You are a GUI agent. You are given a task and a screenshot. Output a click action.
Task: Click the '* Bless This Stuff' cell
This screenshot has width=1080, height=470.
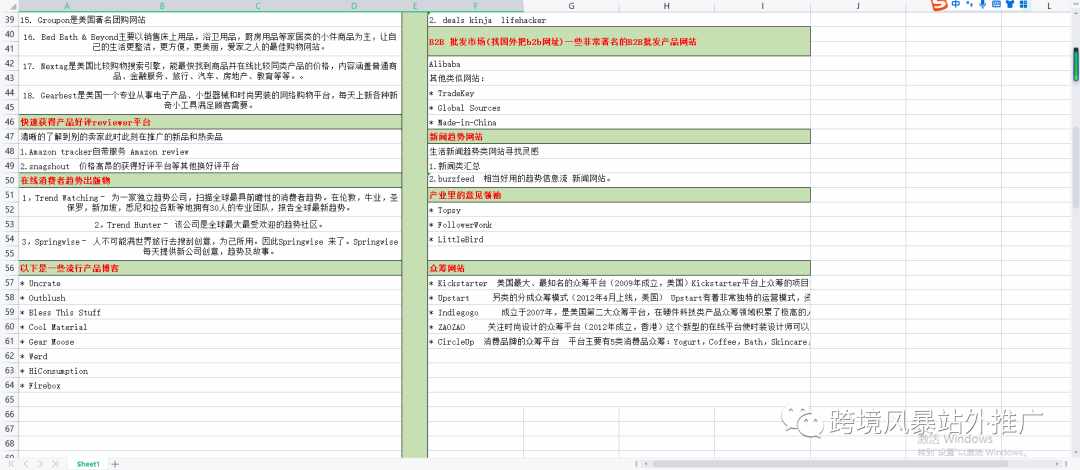pyautogui.click(x=210, y=312)
